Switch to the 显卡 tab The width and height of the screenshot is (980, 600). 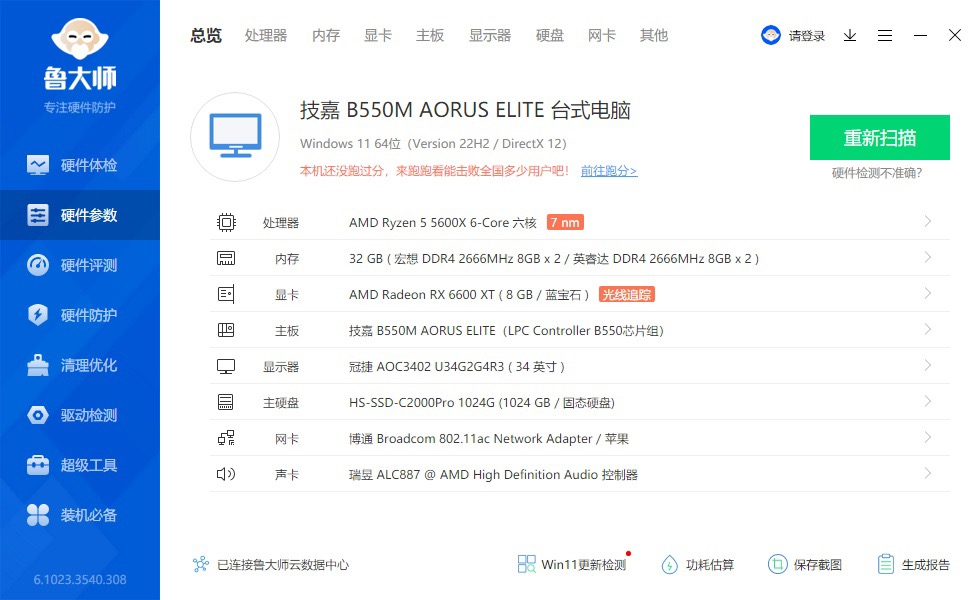click(378, 36)
